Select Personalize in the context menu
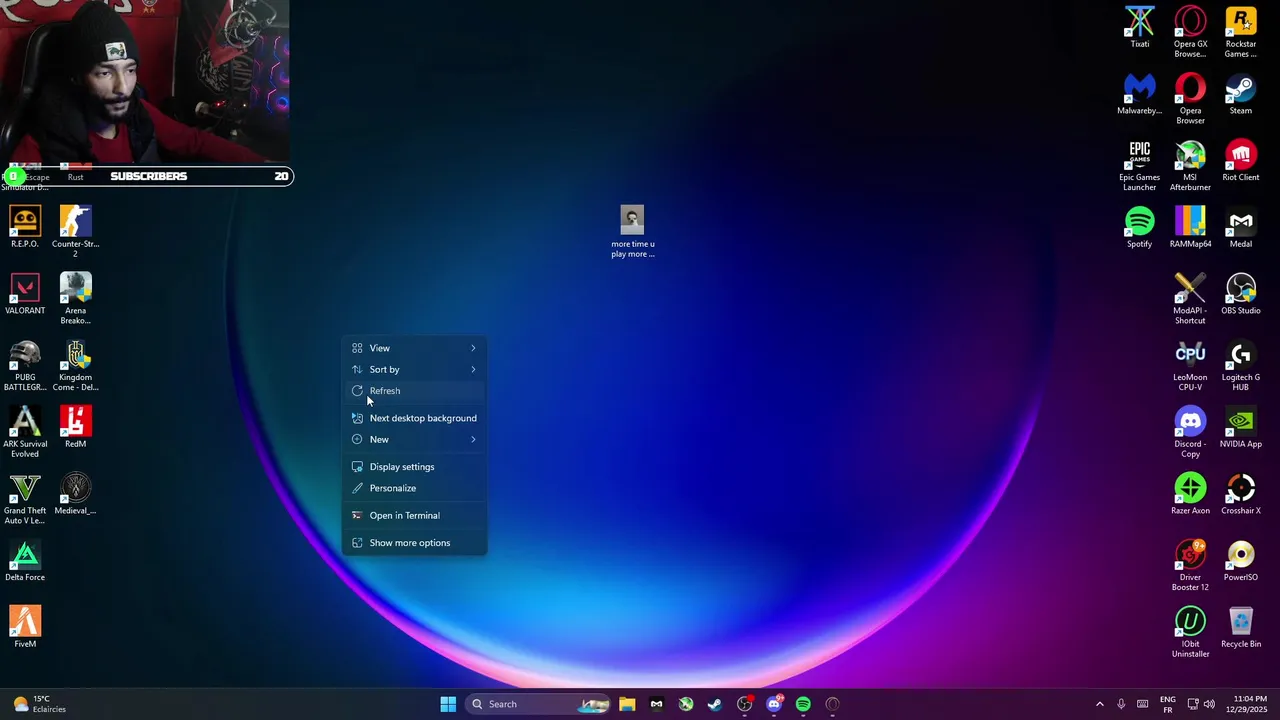1280x720 pixels. pos(414,488)
